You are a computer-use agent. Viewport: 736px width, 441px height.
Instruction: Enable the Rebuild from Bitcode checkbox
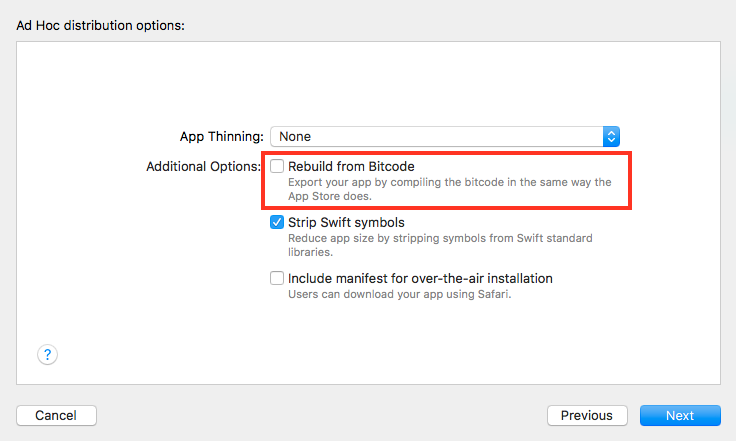(x=277, y=166)
